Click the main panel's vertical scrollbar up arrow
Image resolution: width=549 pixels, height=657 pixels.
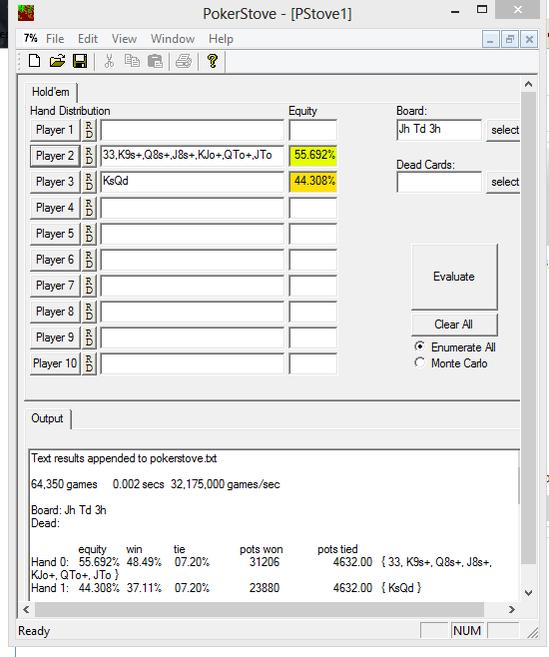tap(528, 84)
